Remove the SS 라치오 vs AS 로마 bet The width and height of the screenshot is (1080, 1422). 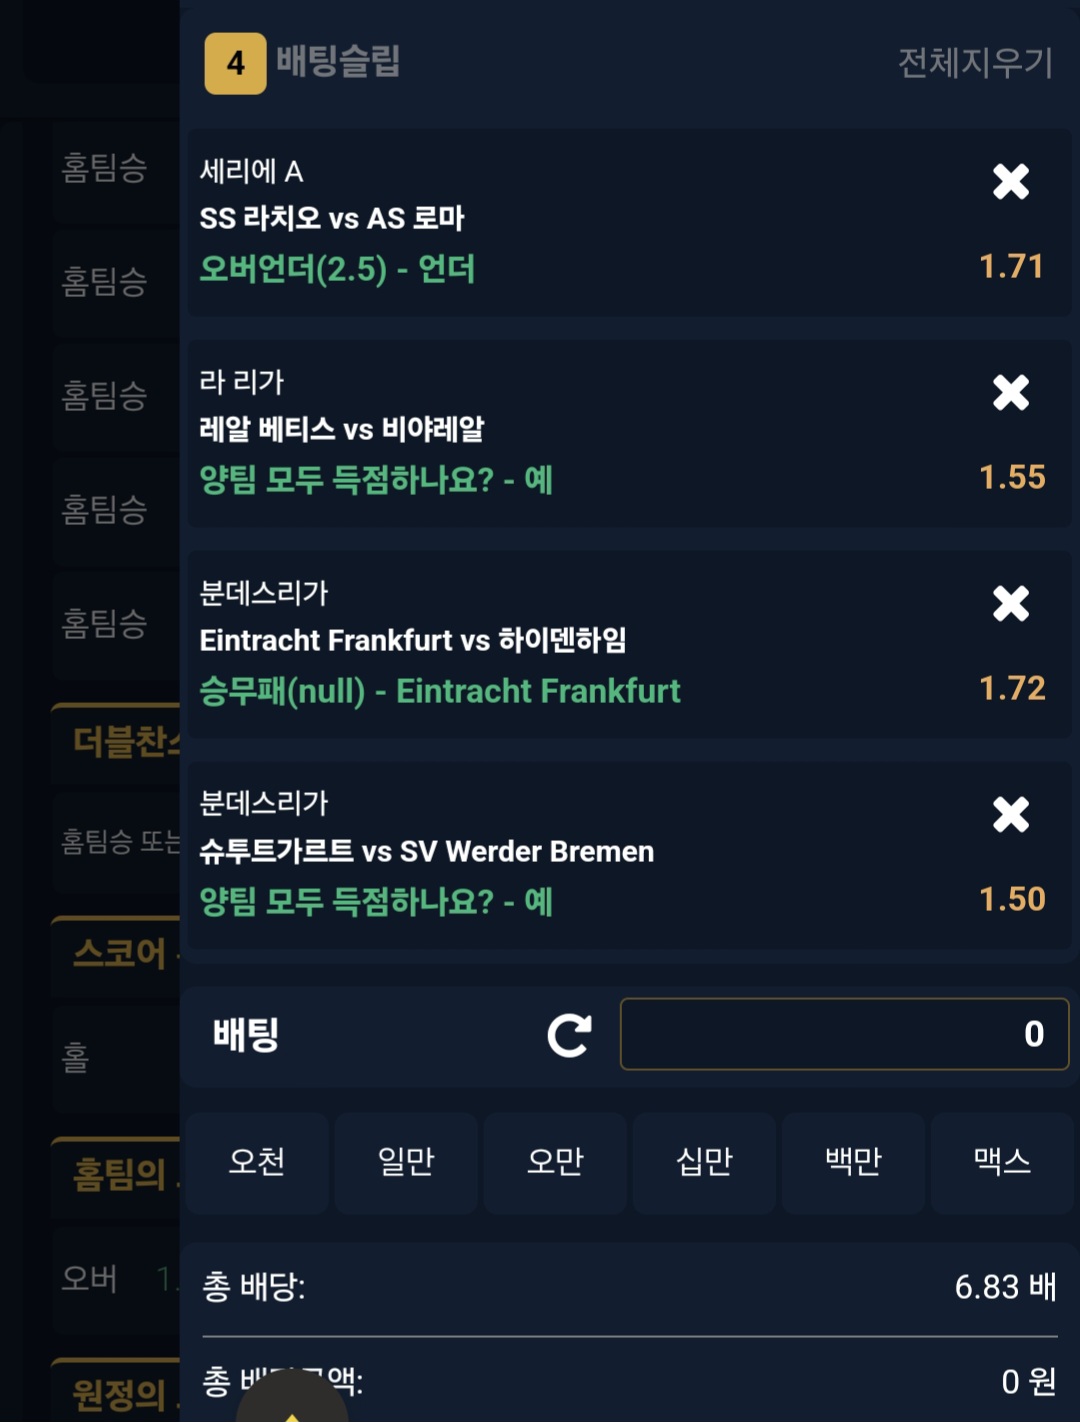tap(1011, 182)
